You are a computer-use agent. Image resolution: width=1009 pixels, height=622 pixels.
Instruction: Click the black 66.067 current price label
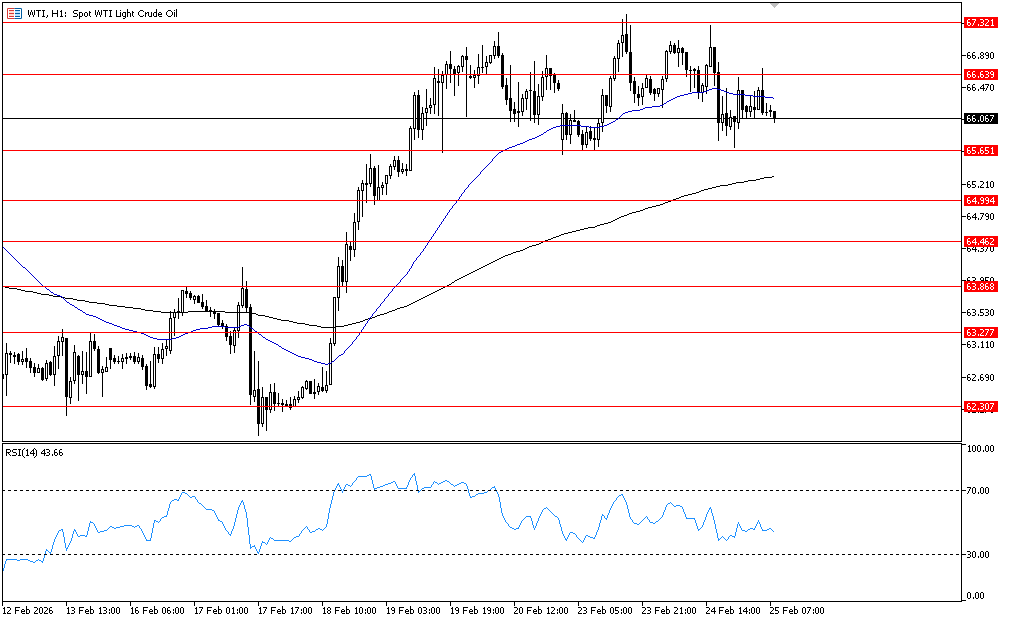[x=978, y=118]
